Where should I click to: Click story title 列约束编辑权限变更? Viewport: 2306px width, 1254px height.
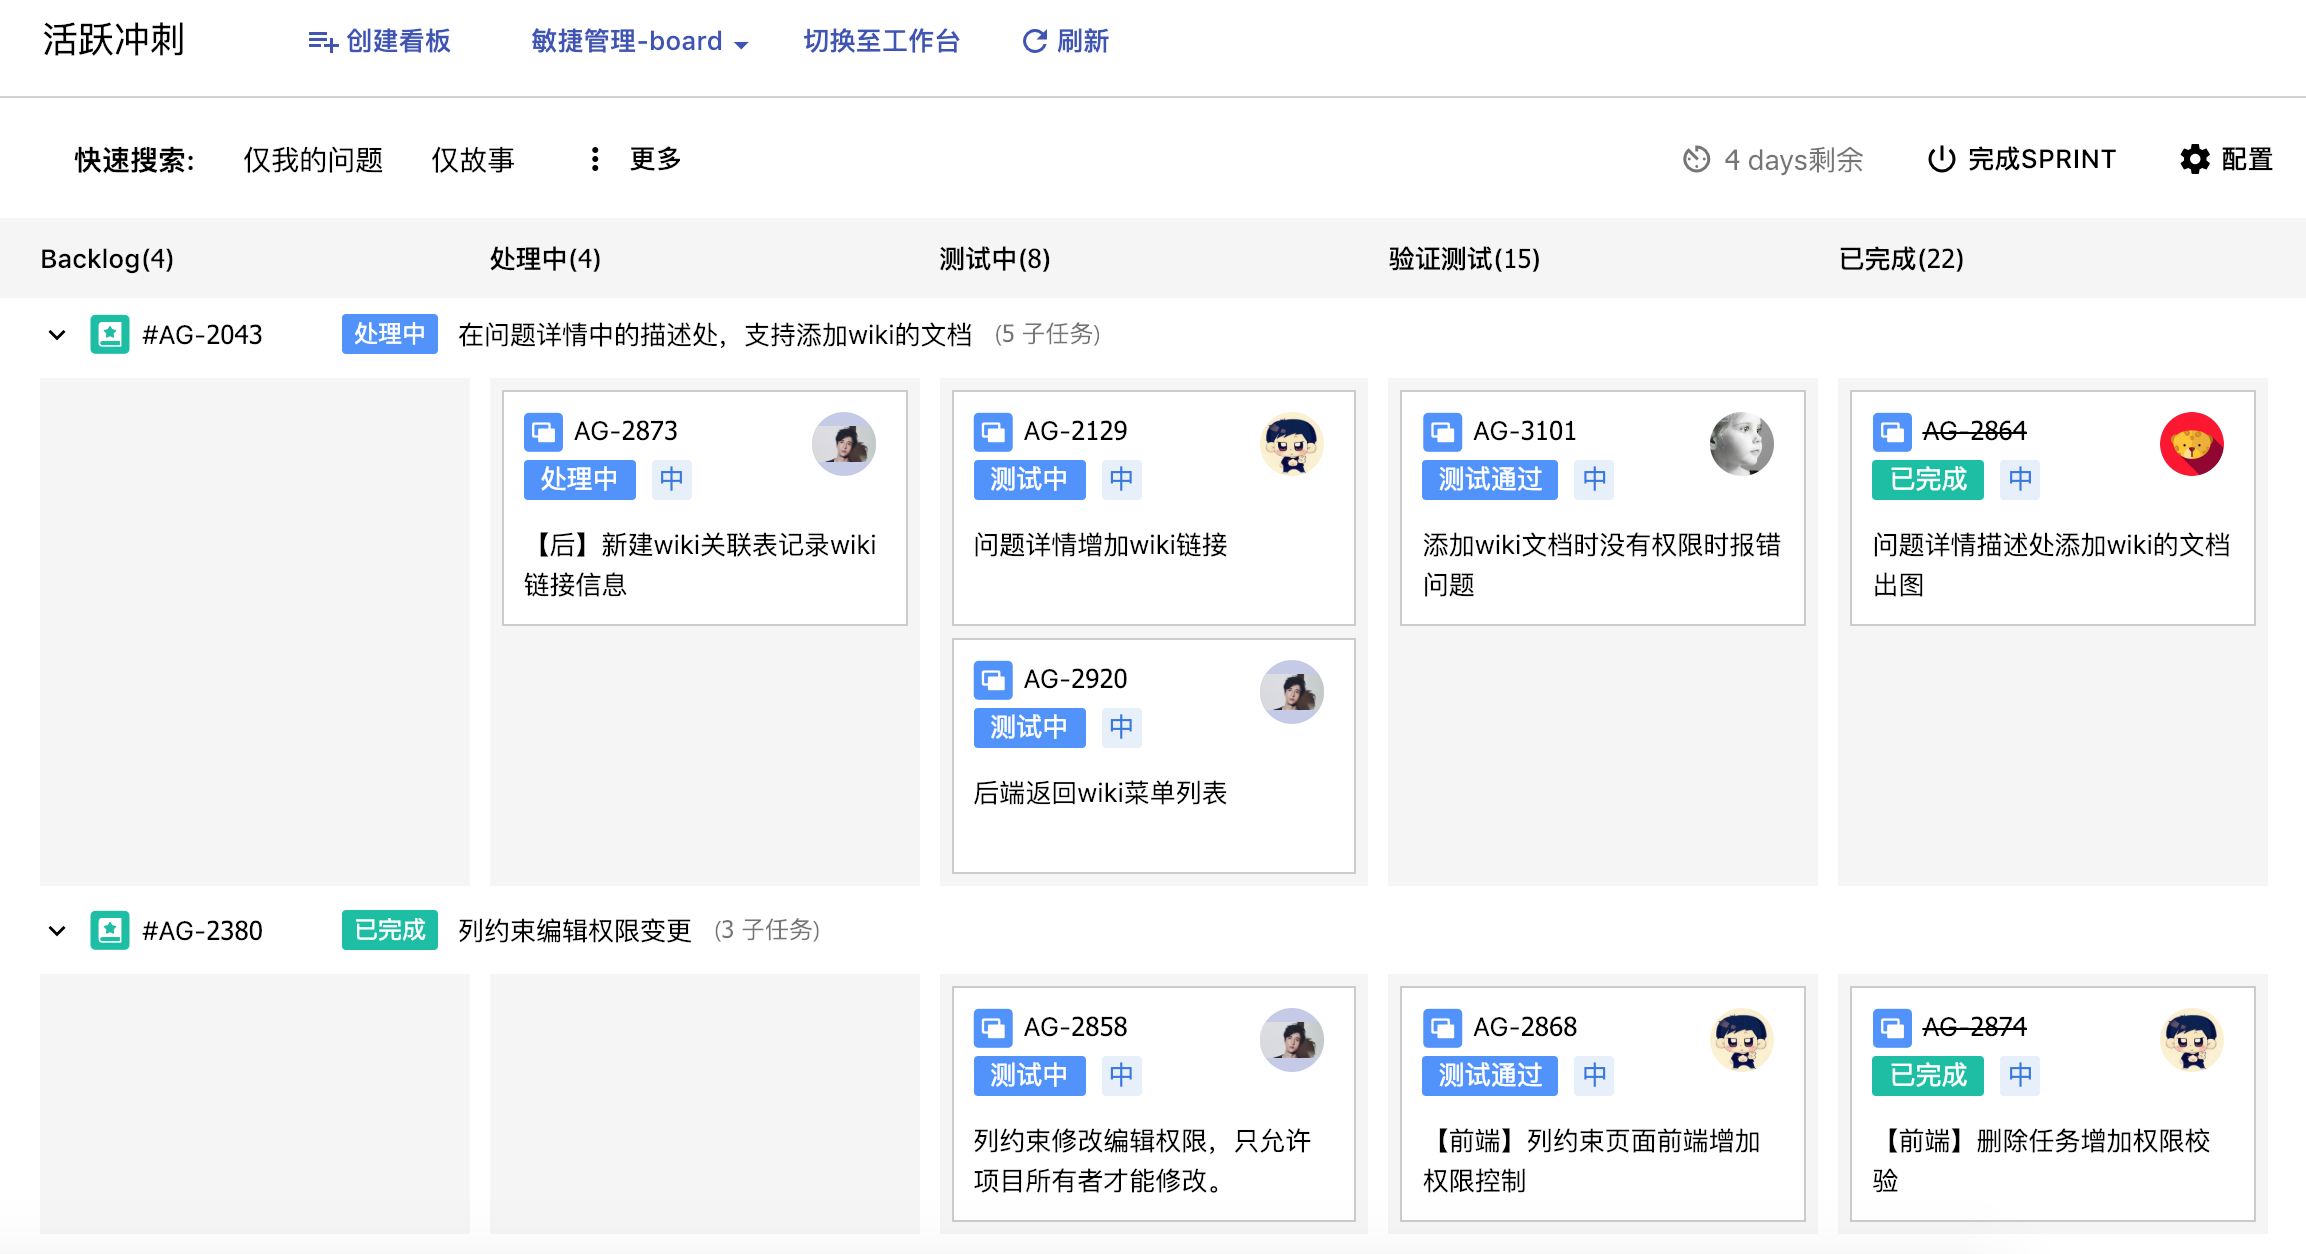click(x=575, y=930)
